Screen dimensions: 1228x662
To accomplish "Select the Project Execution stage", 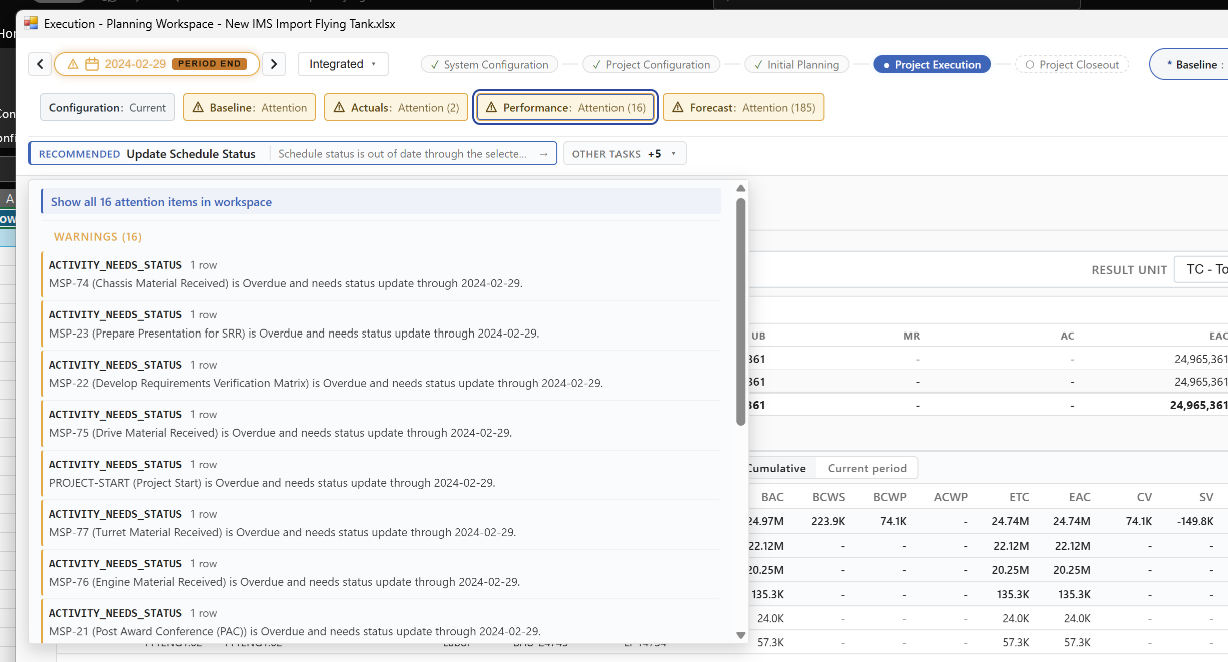I will click(x=932, y=64).
